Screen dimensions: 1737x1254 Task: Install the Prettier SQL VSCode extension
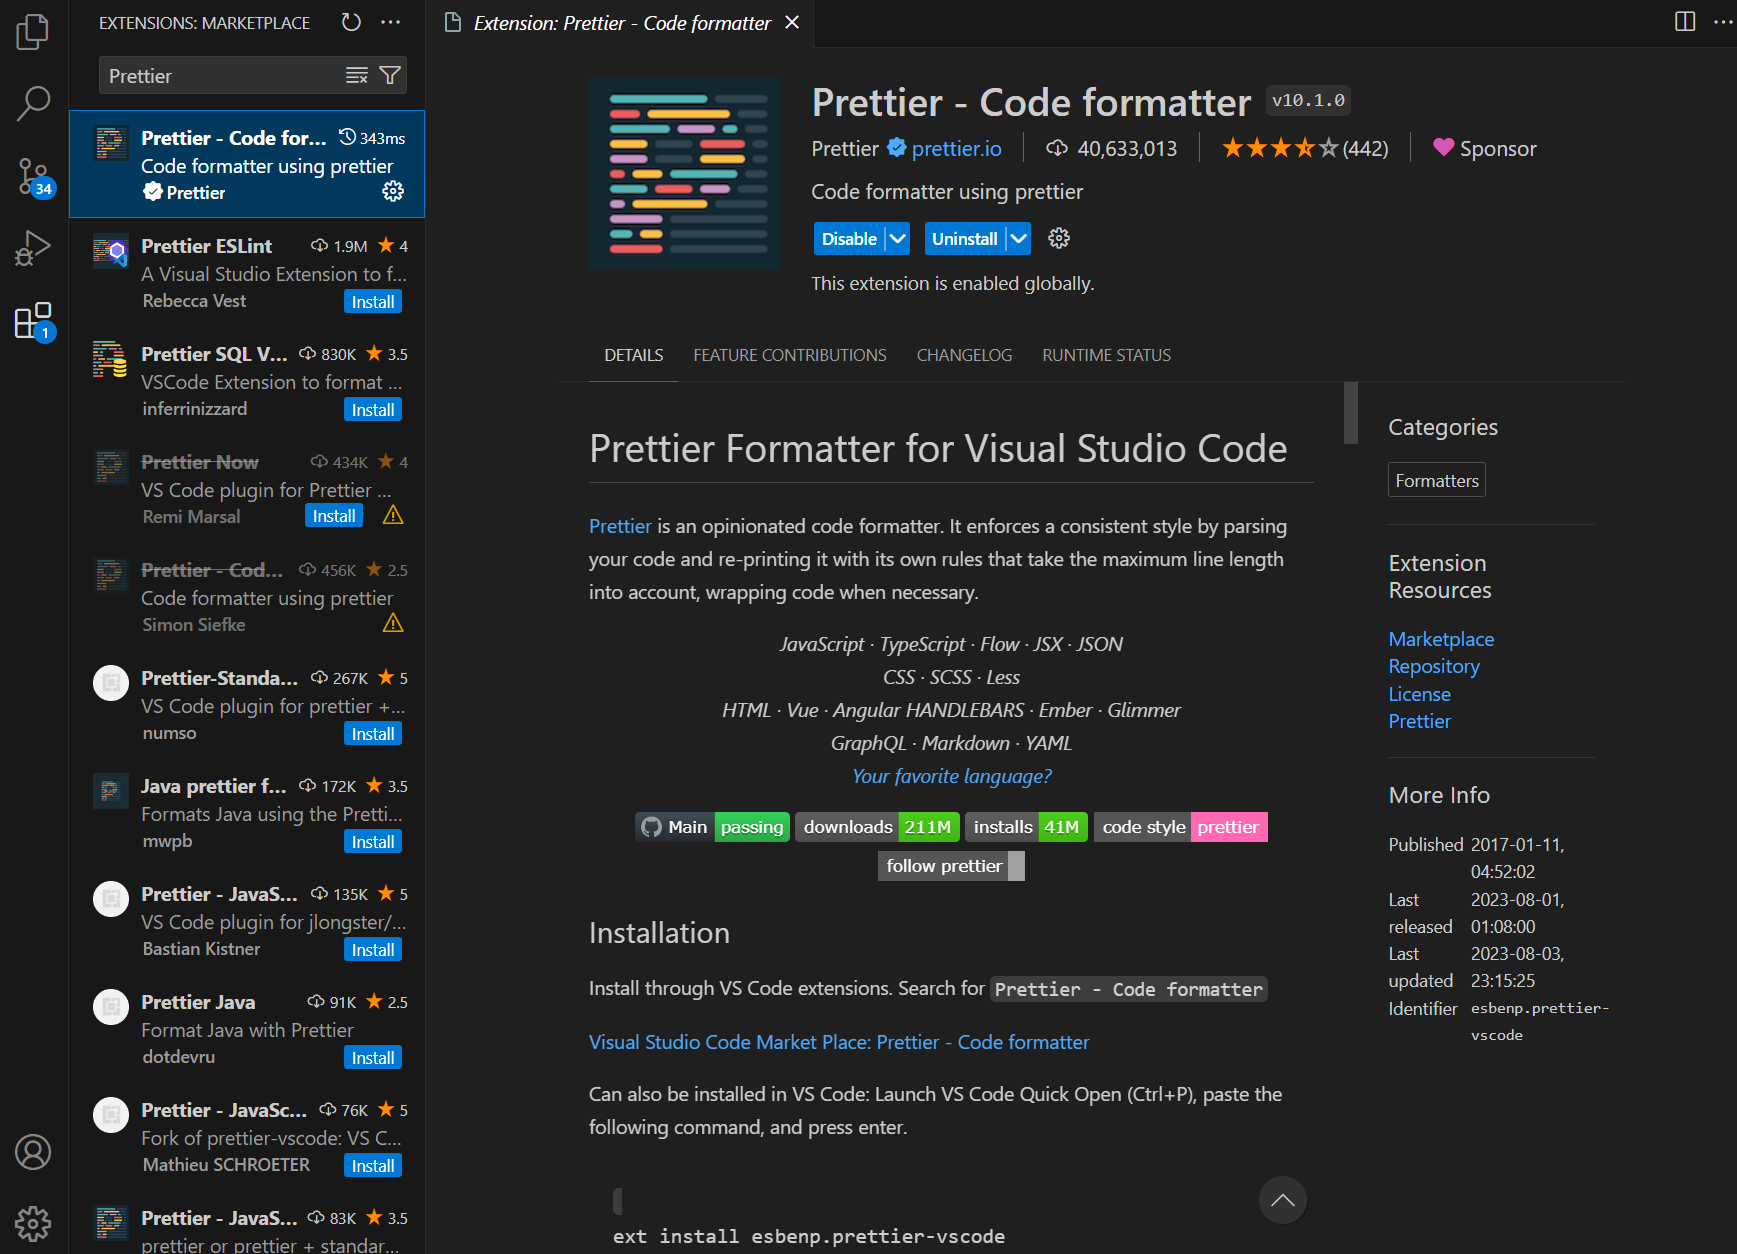tap(373, 410)
